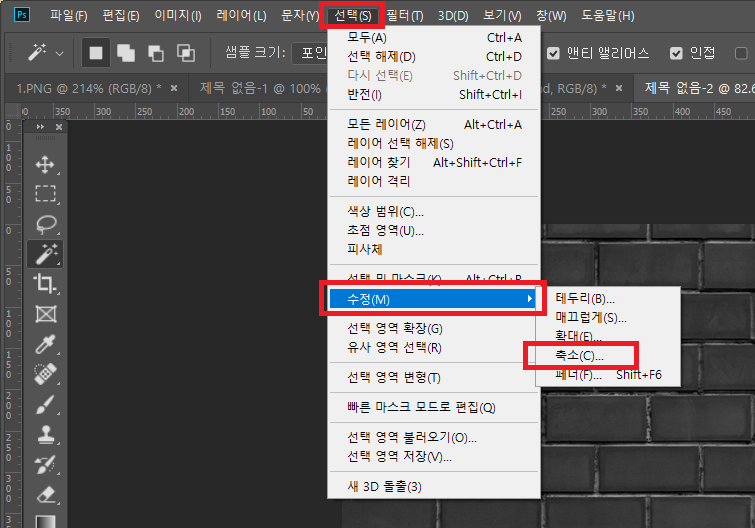Click 축소(C)... in the submenu
Image resolution: width=755 pixels, height=528 pixels.
[x=579, y=356]
